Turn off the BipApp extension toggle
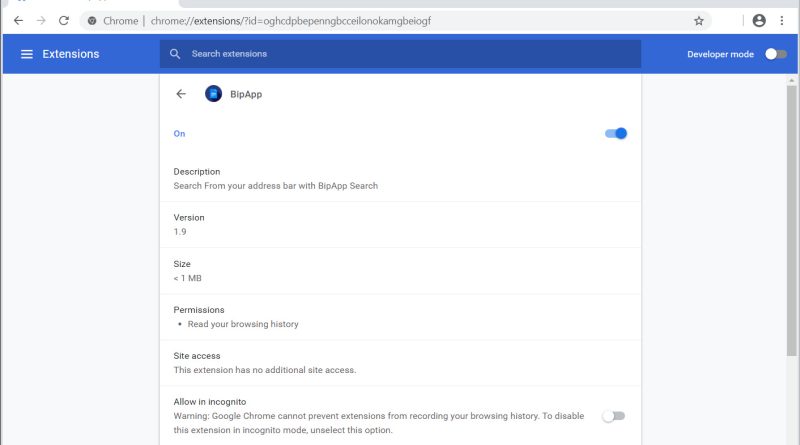Screen dimensions: 800x445 (616, 133)
